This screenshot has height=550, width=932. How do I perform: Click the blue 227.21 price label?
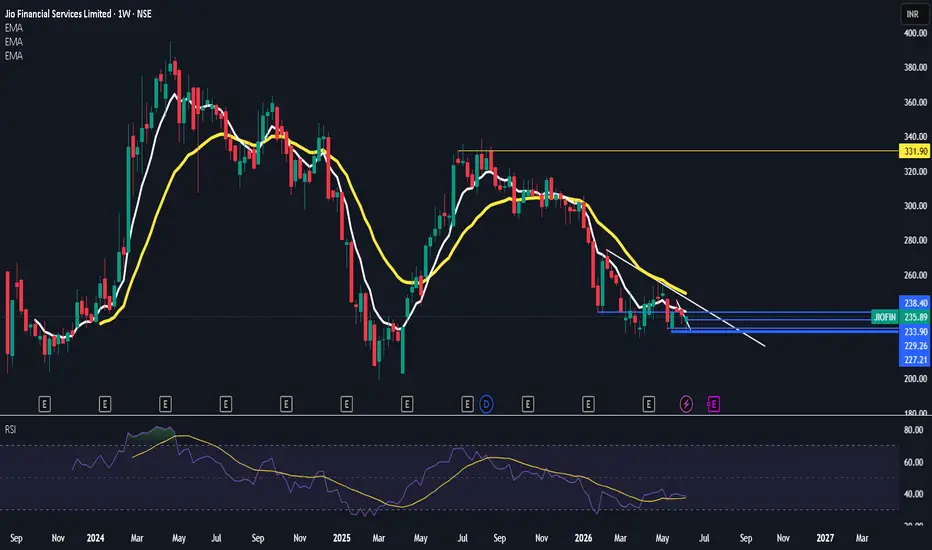pos(915,360)
